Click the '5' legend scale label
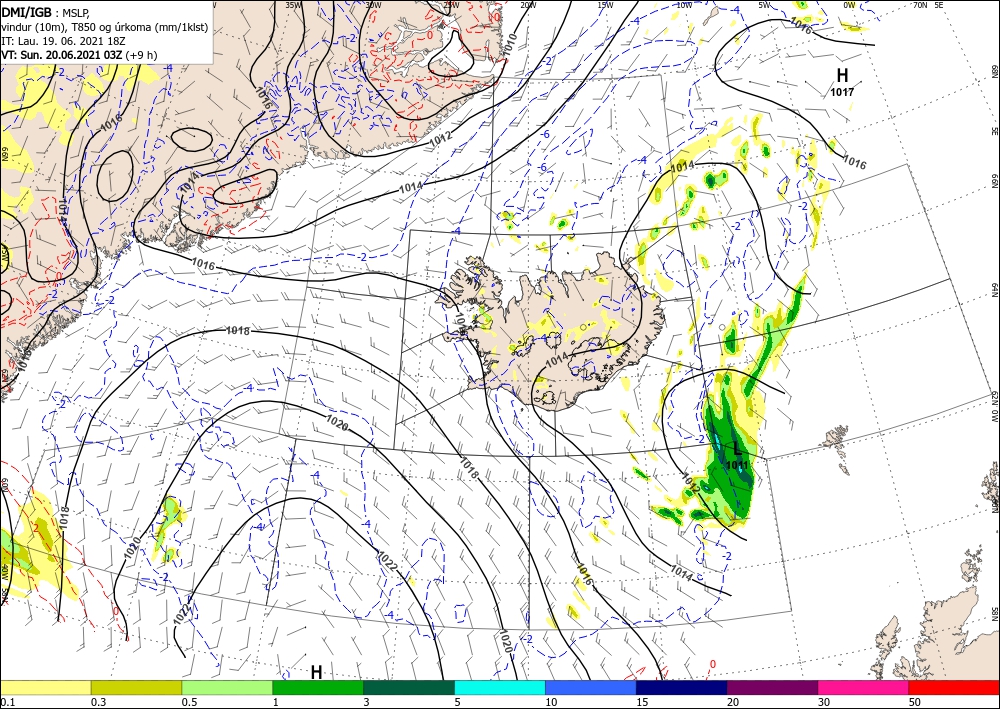The height and width of the screenshot is (709, 1000). (x=458, y=702)
